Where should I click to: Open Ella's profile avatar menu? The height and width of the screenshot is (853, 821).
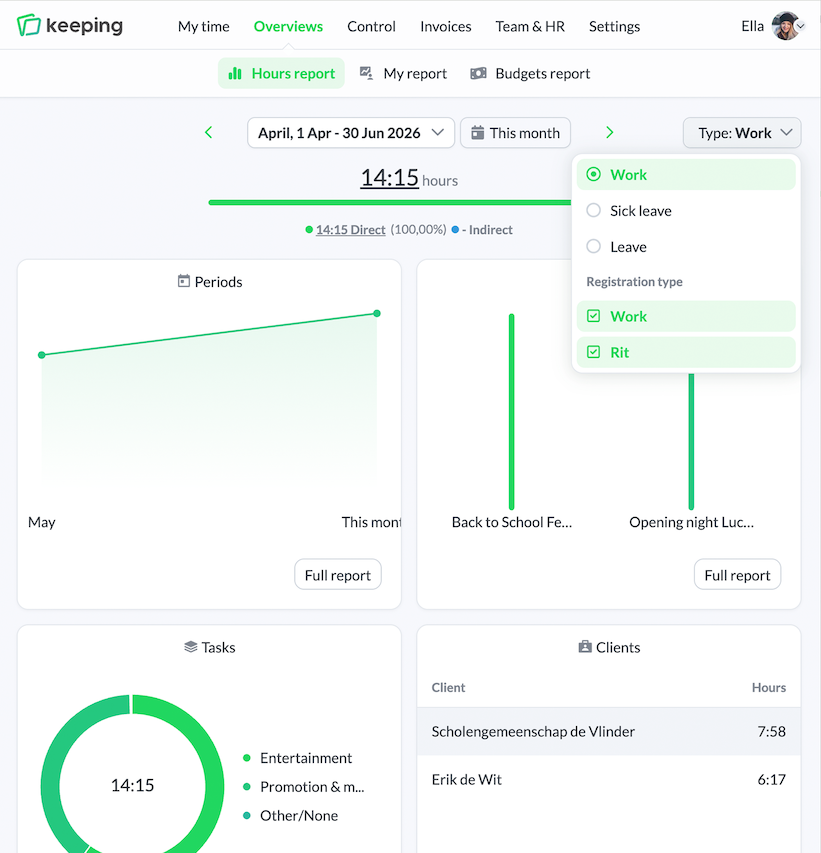pos(788,26)
